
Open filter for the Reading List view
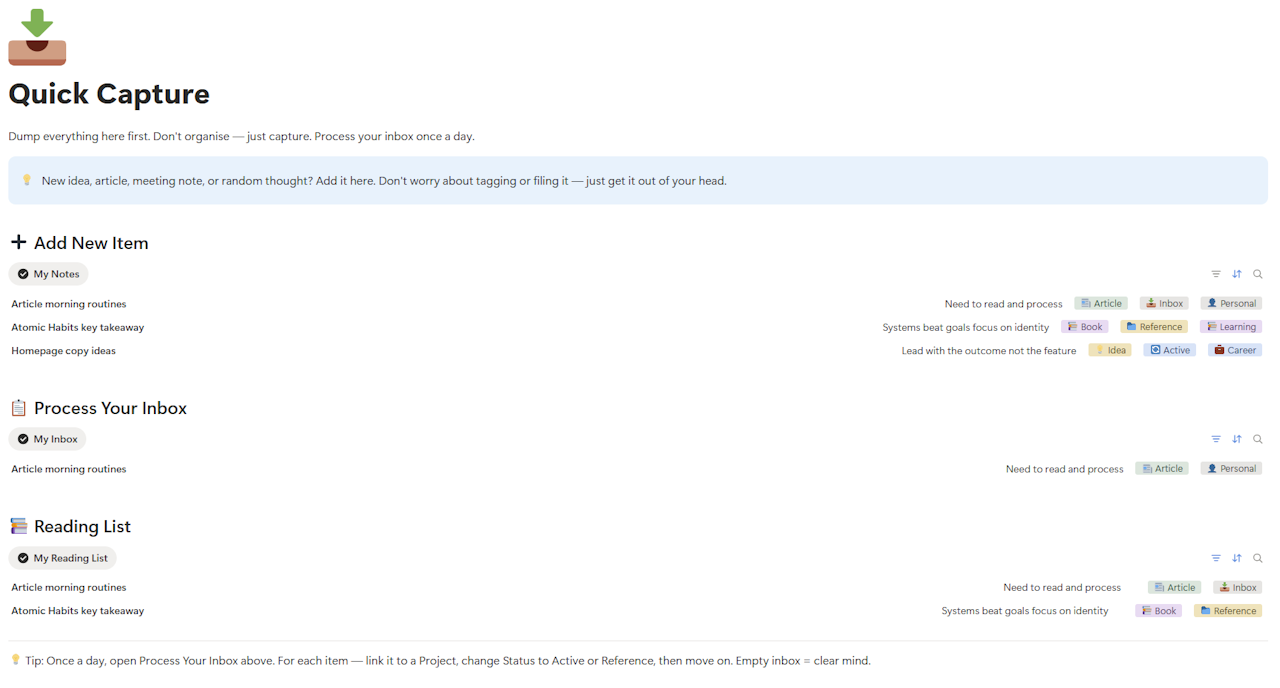1216,558
